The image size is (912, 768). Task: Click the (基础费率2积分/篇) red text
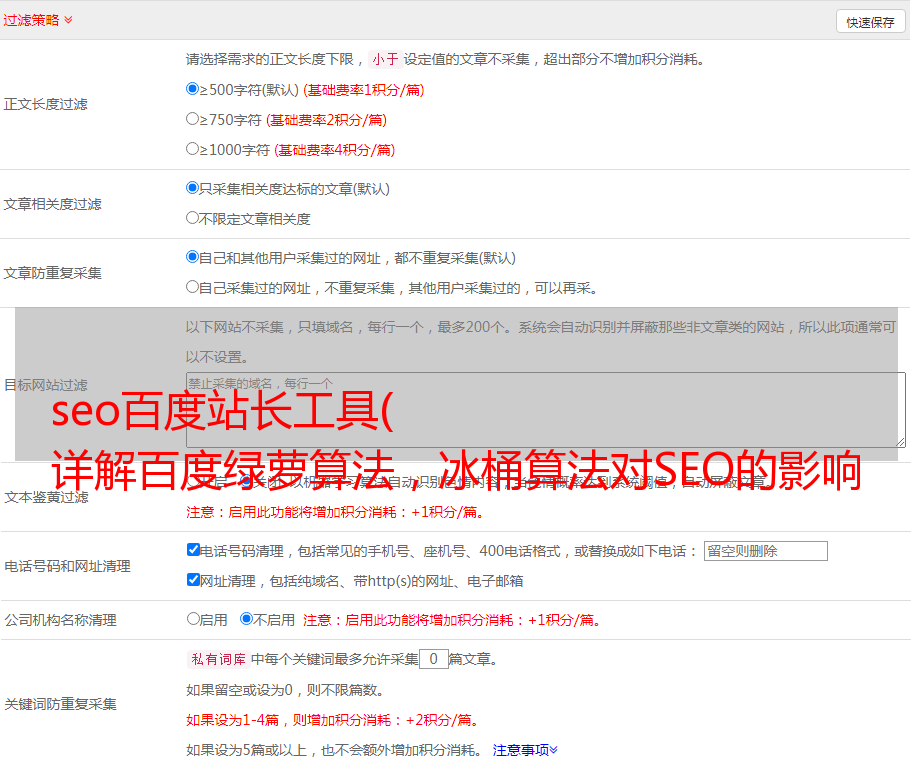tap(326, 120)
